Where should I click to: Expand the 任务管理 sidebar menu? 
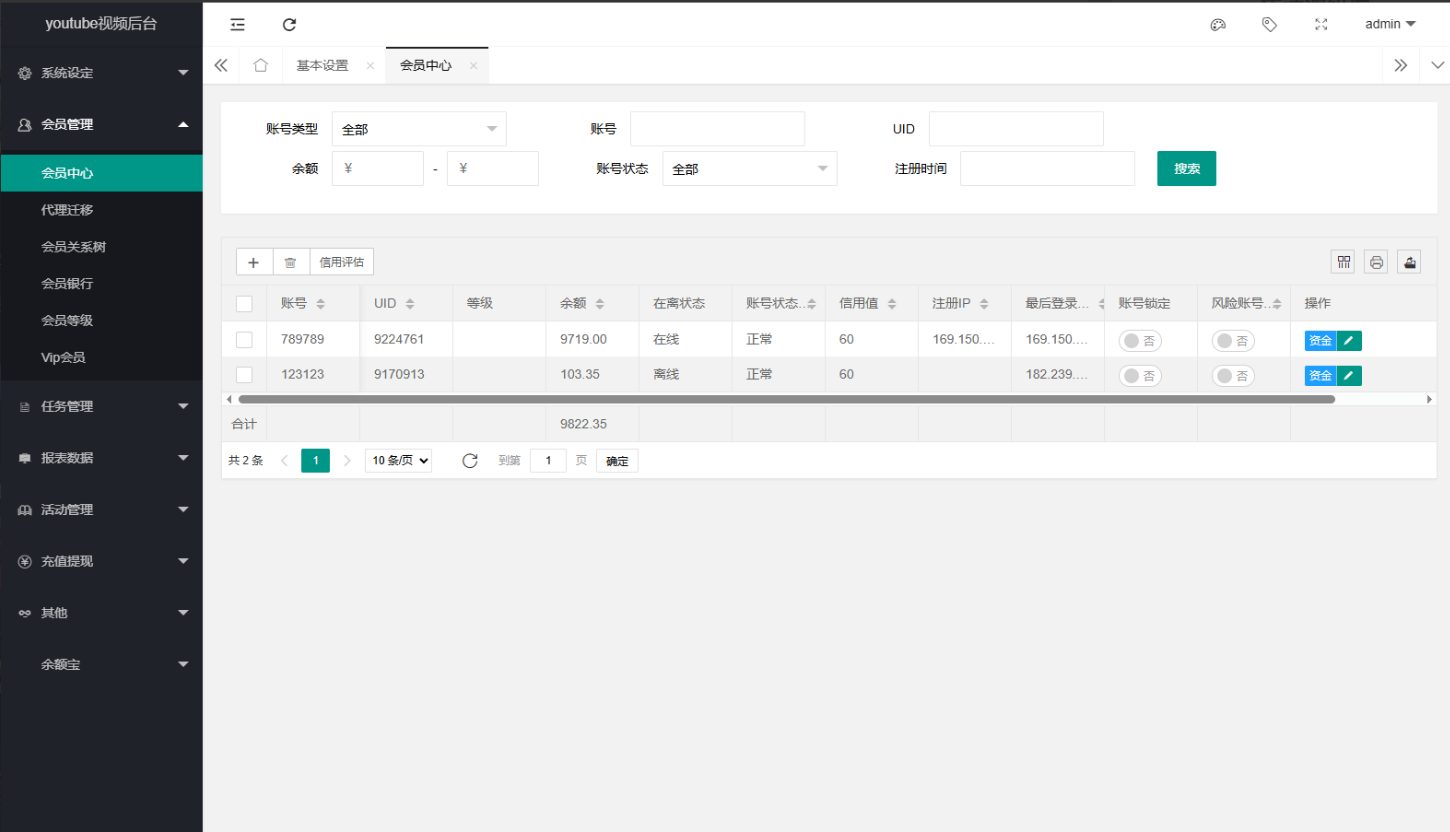(101, 407)
